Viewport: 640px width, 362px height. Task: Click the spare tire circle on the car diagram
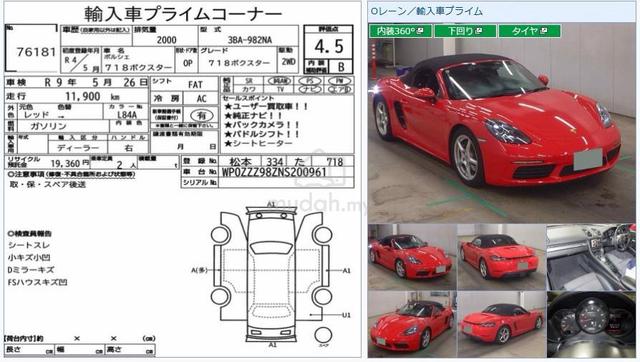(323, 335)
